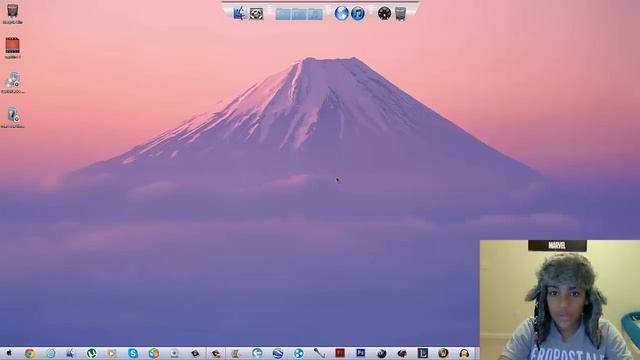640x360 pixels.
Task: Open the blue L icon in taskbar
Action: [x=422, y=353]
